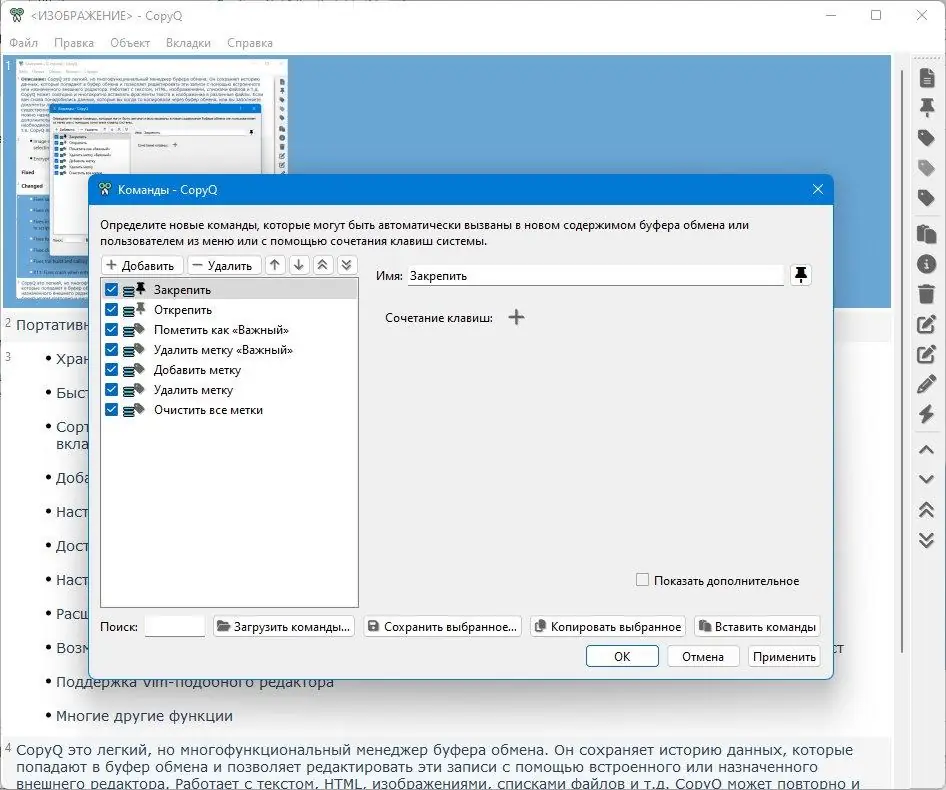
Task: Click the 'Поддержка vim-подобного редактора' line
Action: tap(195, 684)
